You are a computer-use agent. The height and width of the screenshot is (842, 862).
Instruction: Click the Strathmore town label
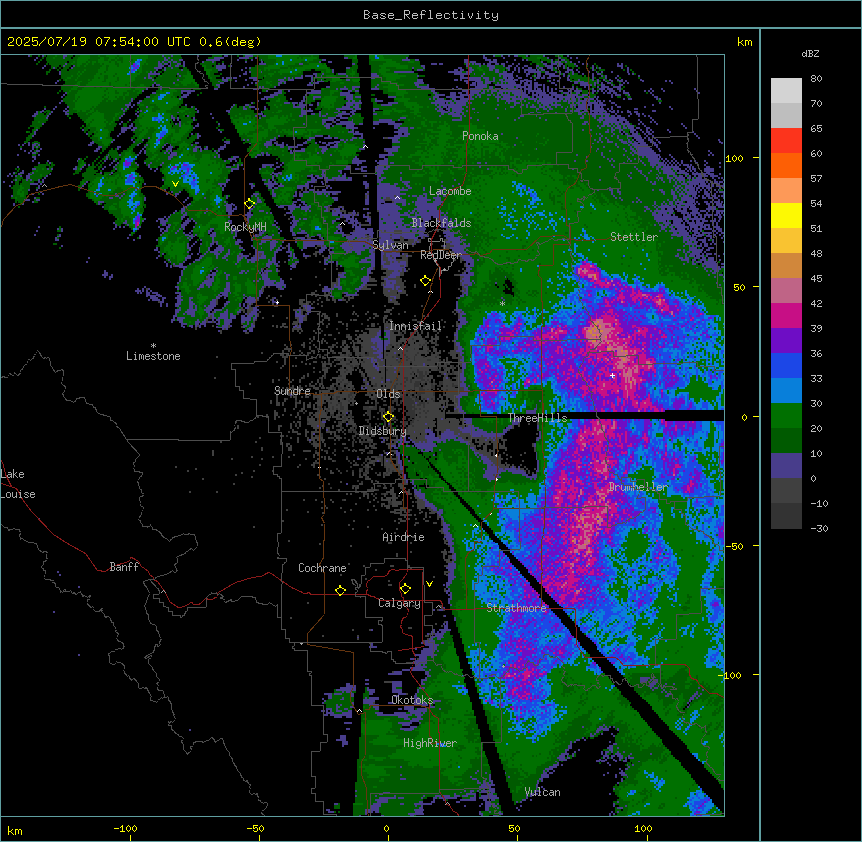point(516,608)
